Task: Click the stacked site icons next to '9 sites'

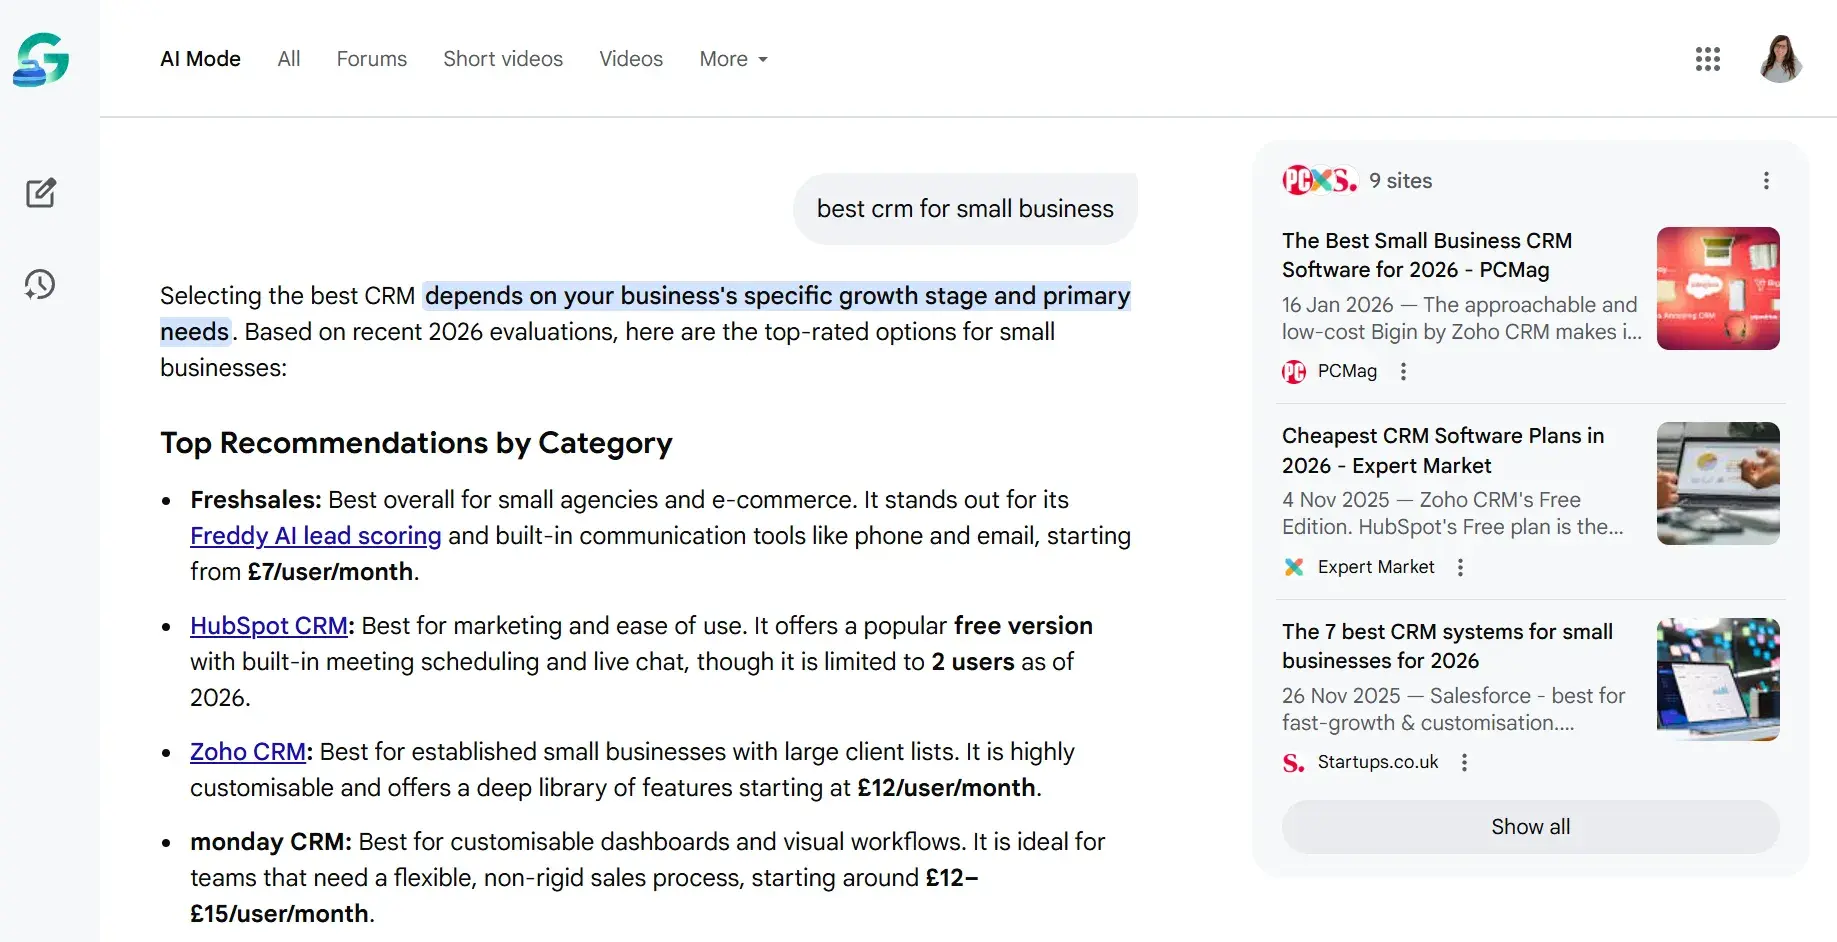Action: pos(1319,180)
